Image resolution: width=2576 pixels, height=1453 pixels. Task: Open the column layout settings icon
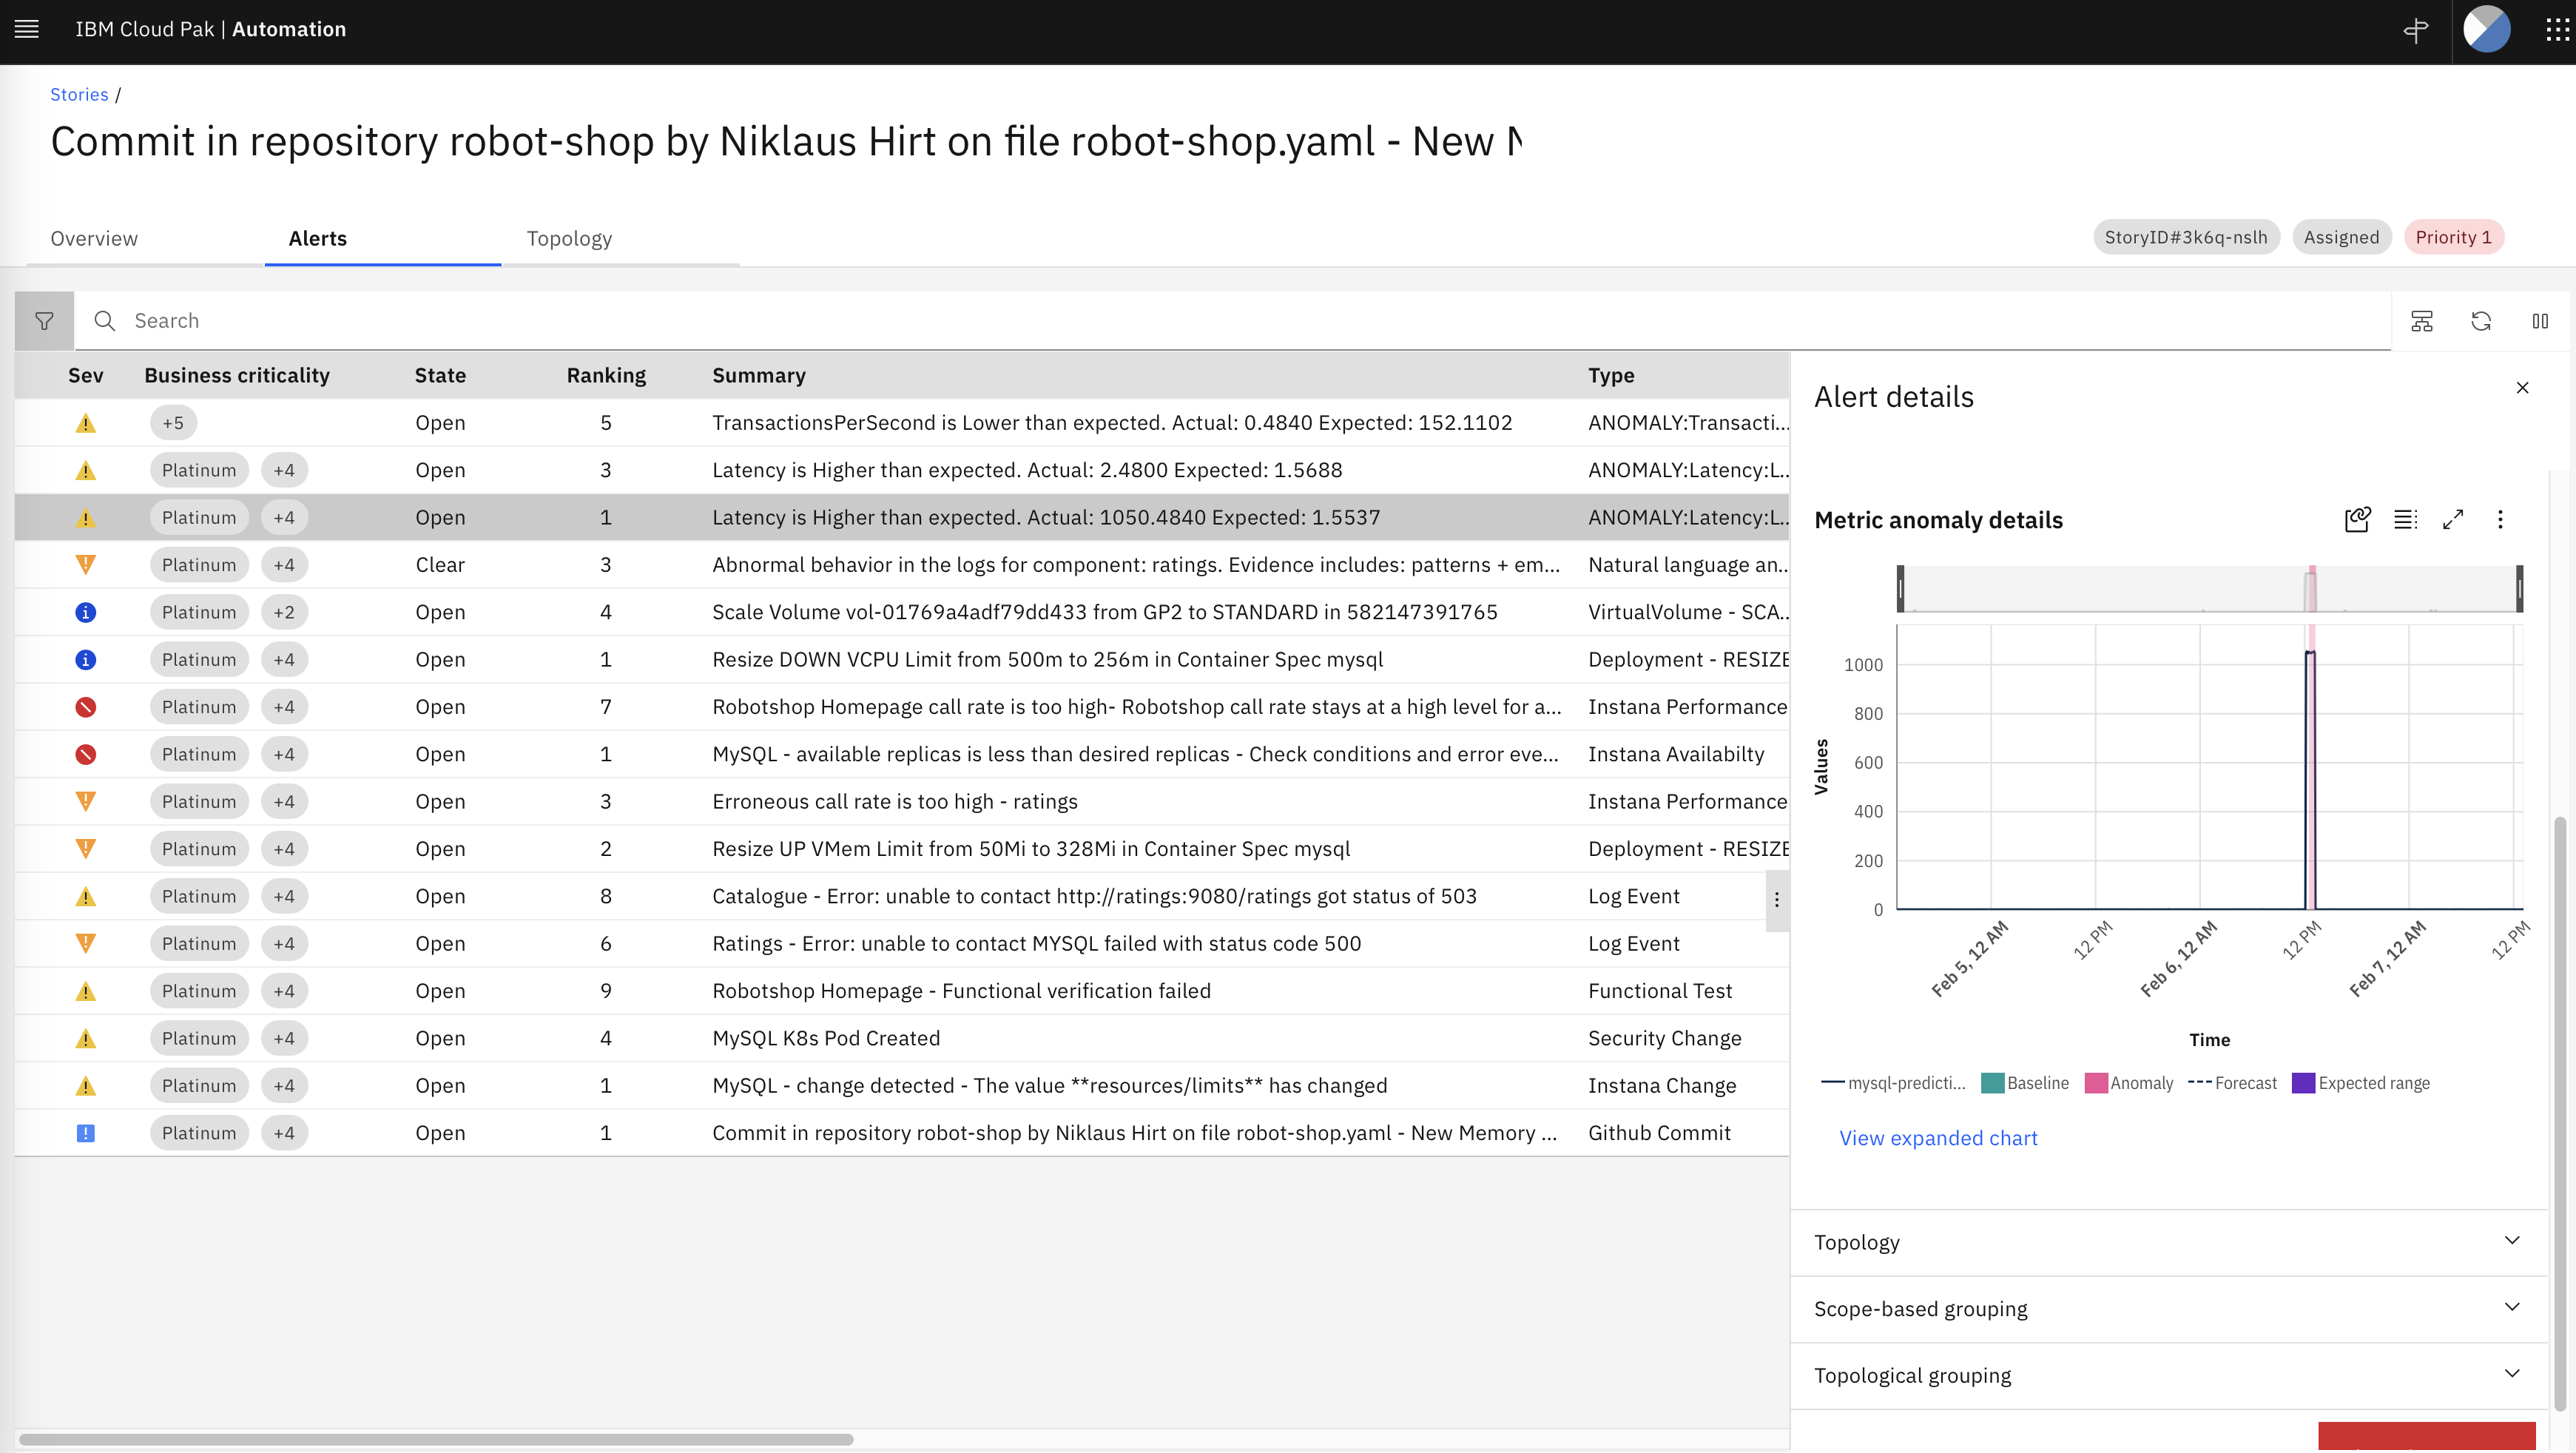[2540, 321]
